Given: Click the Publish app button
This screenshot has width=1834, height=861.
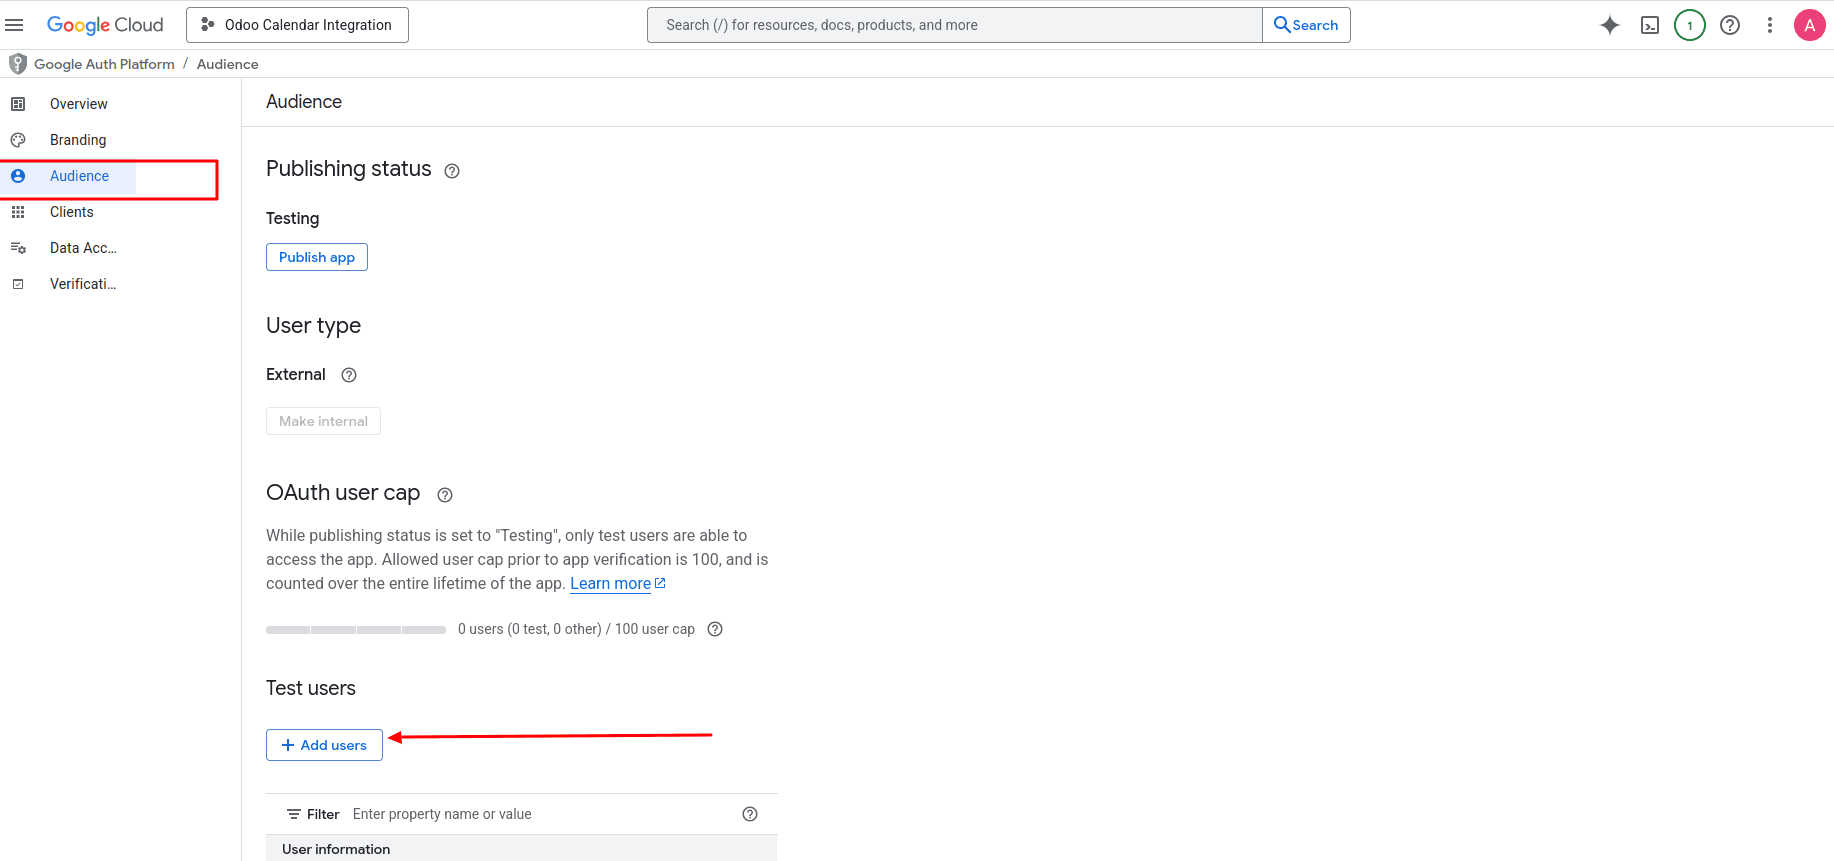Looking at the screenshot, I should pos(317,257).
